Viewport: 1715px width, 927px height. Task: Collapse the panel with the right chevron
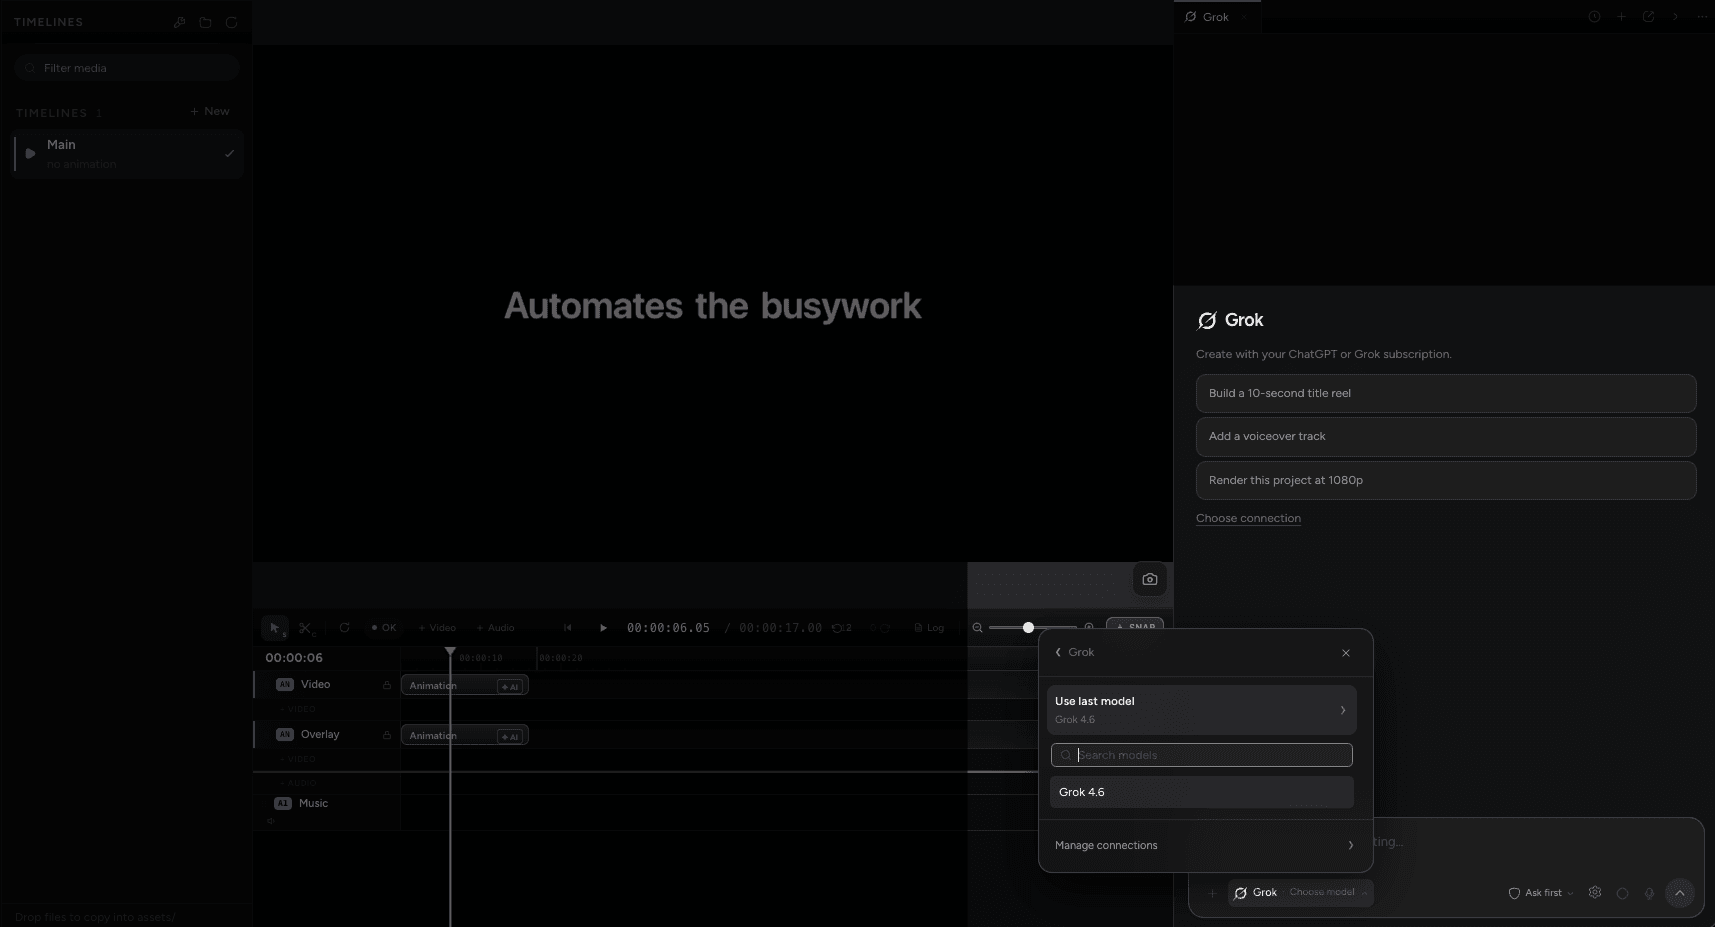(x=1675, y=17)
